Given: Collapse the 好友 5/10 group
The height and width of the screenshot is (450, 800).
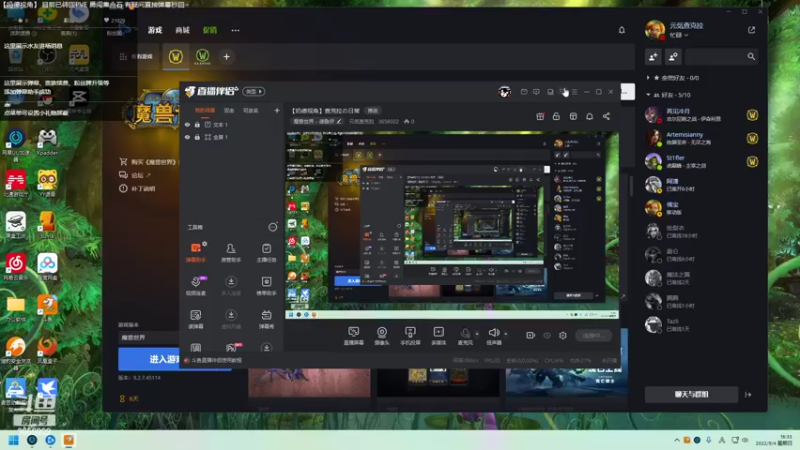Looking at the screenshot, I should pyautogui.click(x=648, y=95).
